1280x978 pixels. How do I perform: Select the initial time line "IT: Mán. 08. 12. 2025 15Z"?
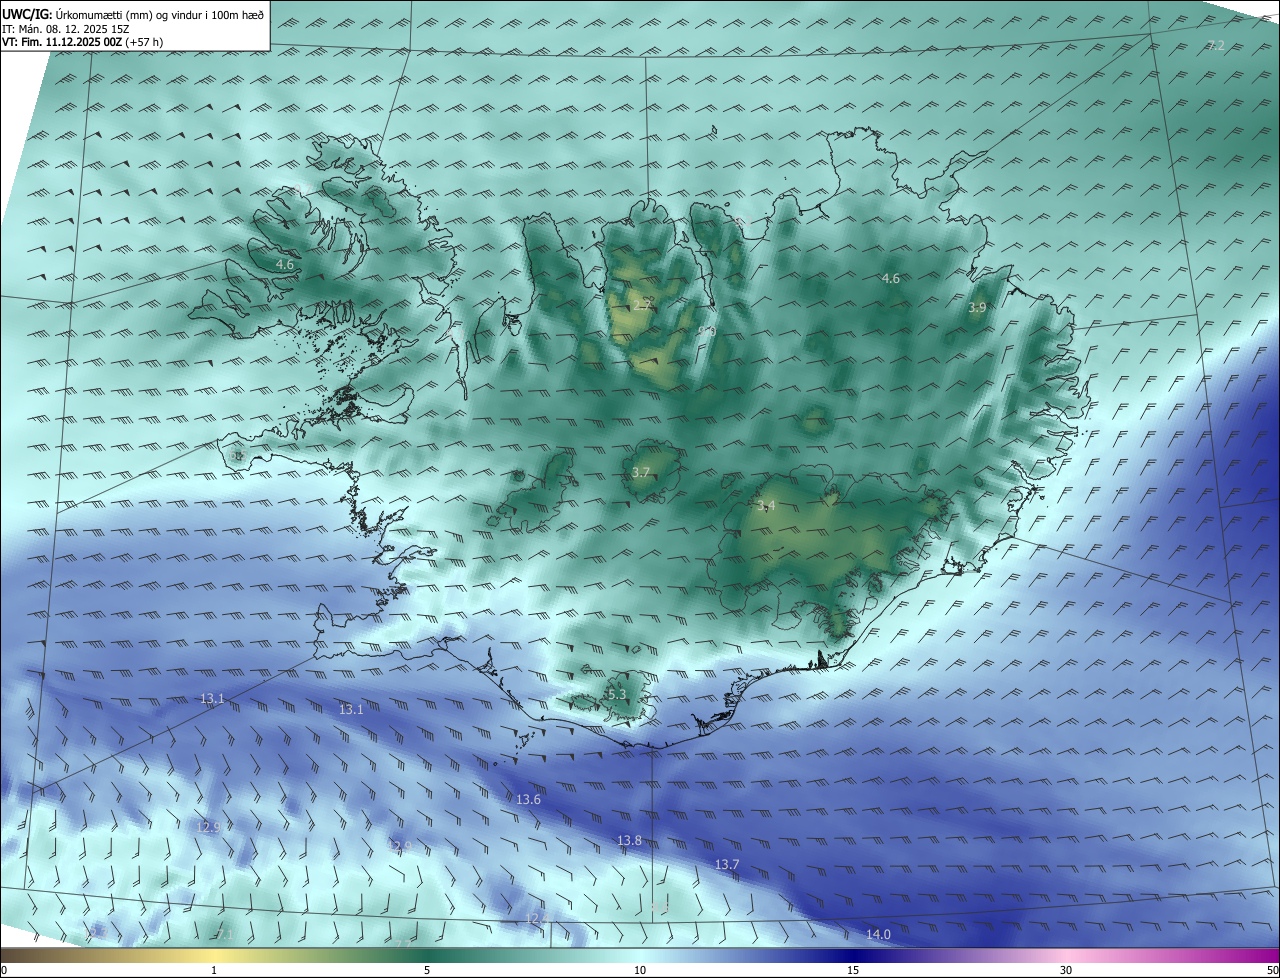coord(68,29)
